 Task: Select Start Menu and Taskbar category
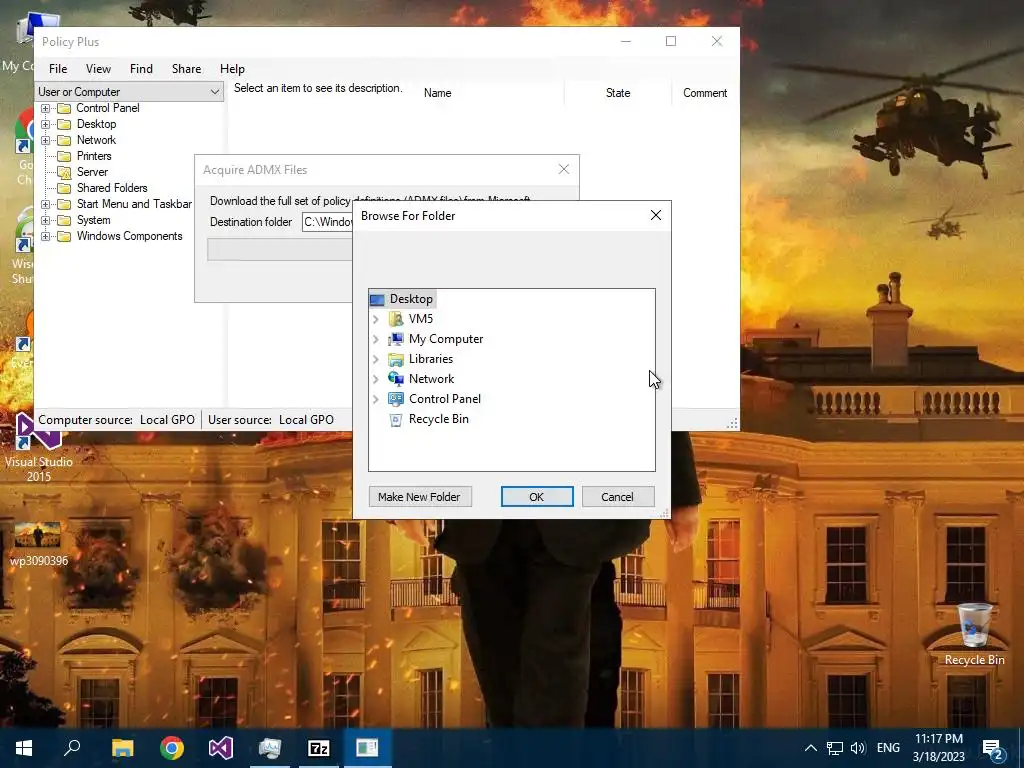(134, 204)
